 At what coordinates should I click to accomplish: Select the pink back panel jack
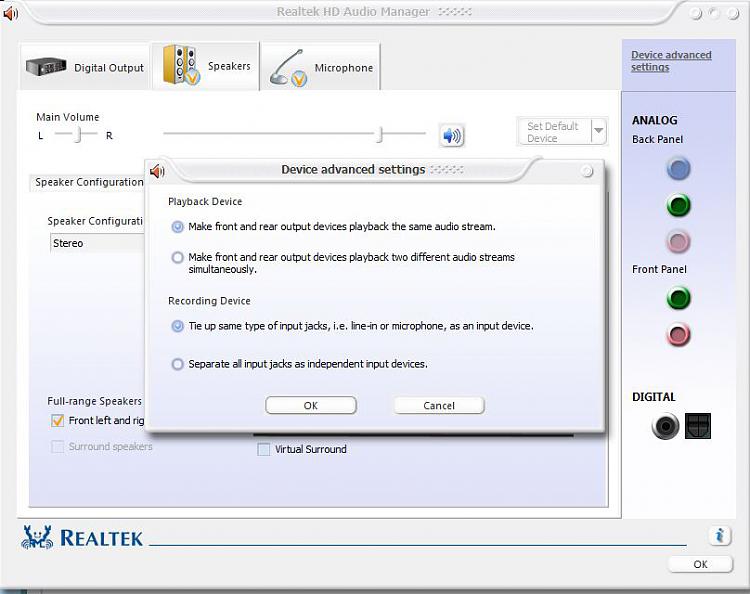tap(678, 242)
